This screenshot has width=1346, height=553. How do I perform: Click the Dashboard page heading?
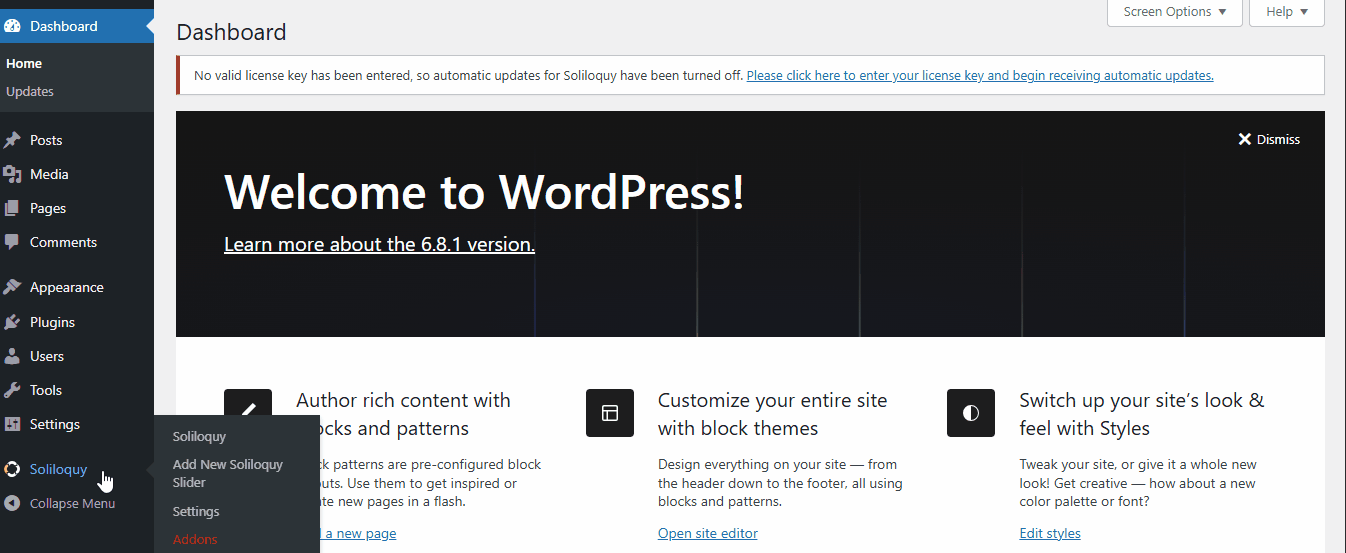click(231, 32)
